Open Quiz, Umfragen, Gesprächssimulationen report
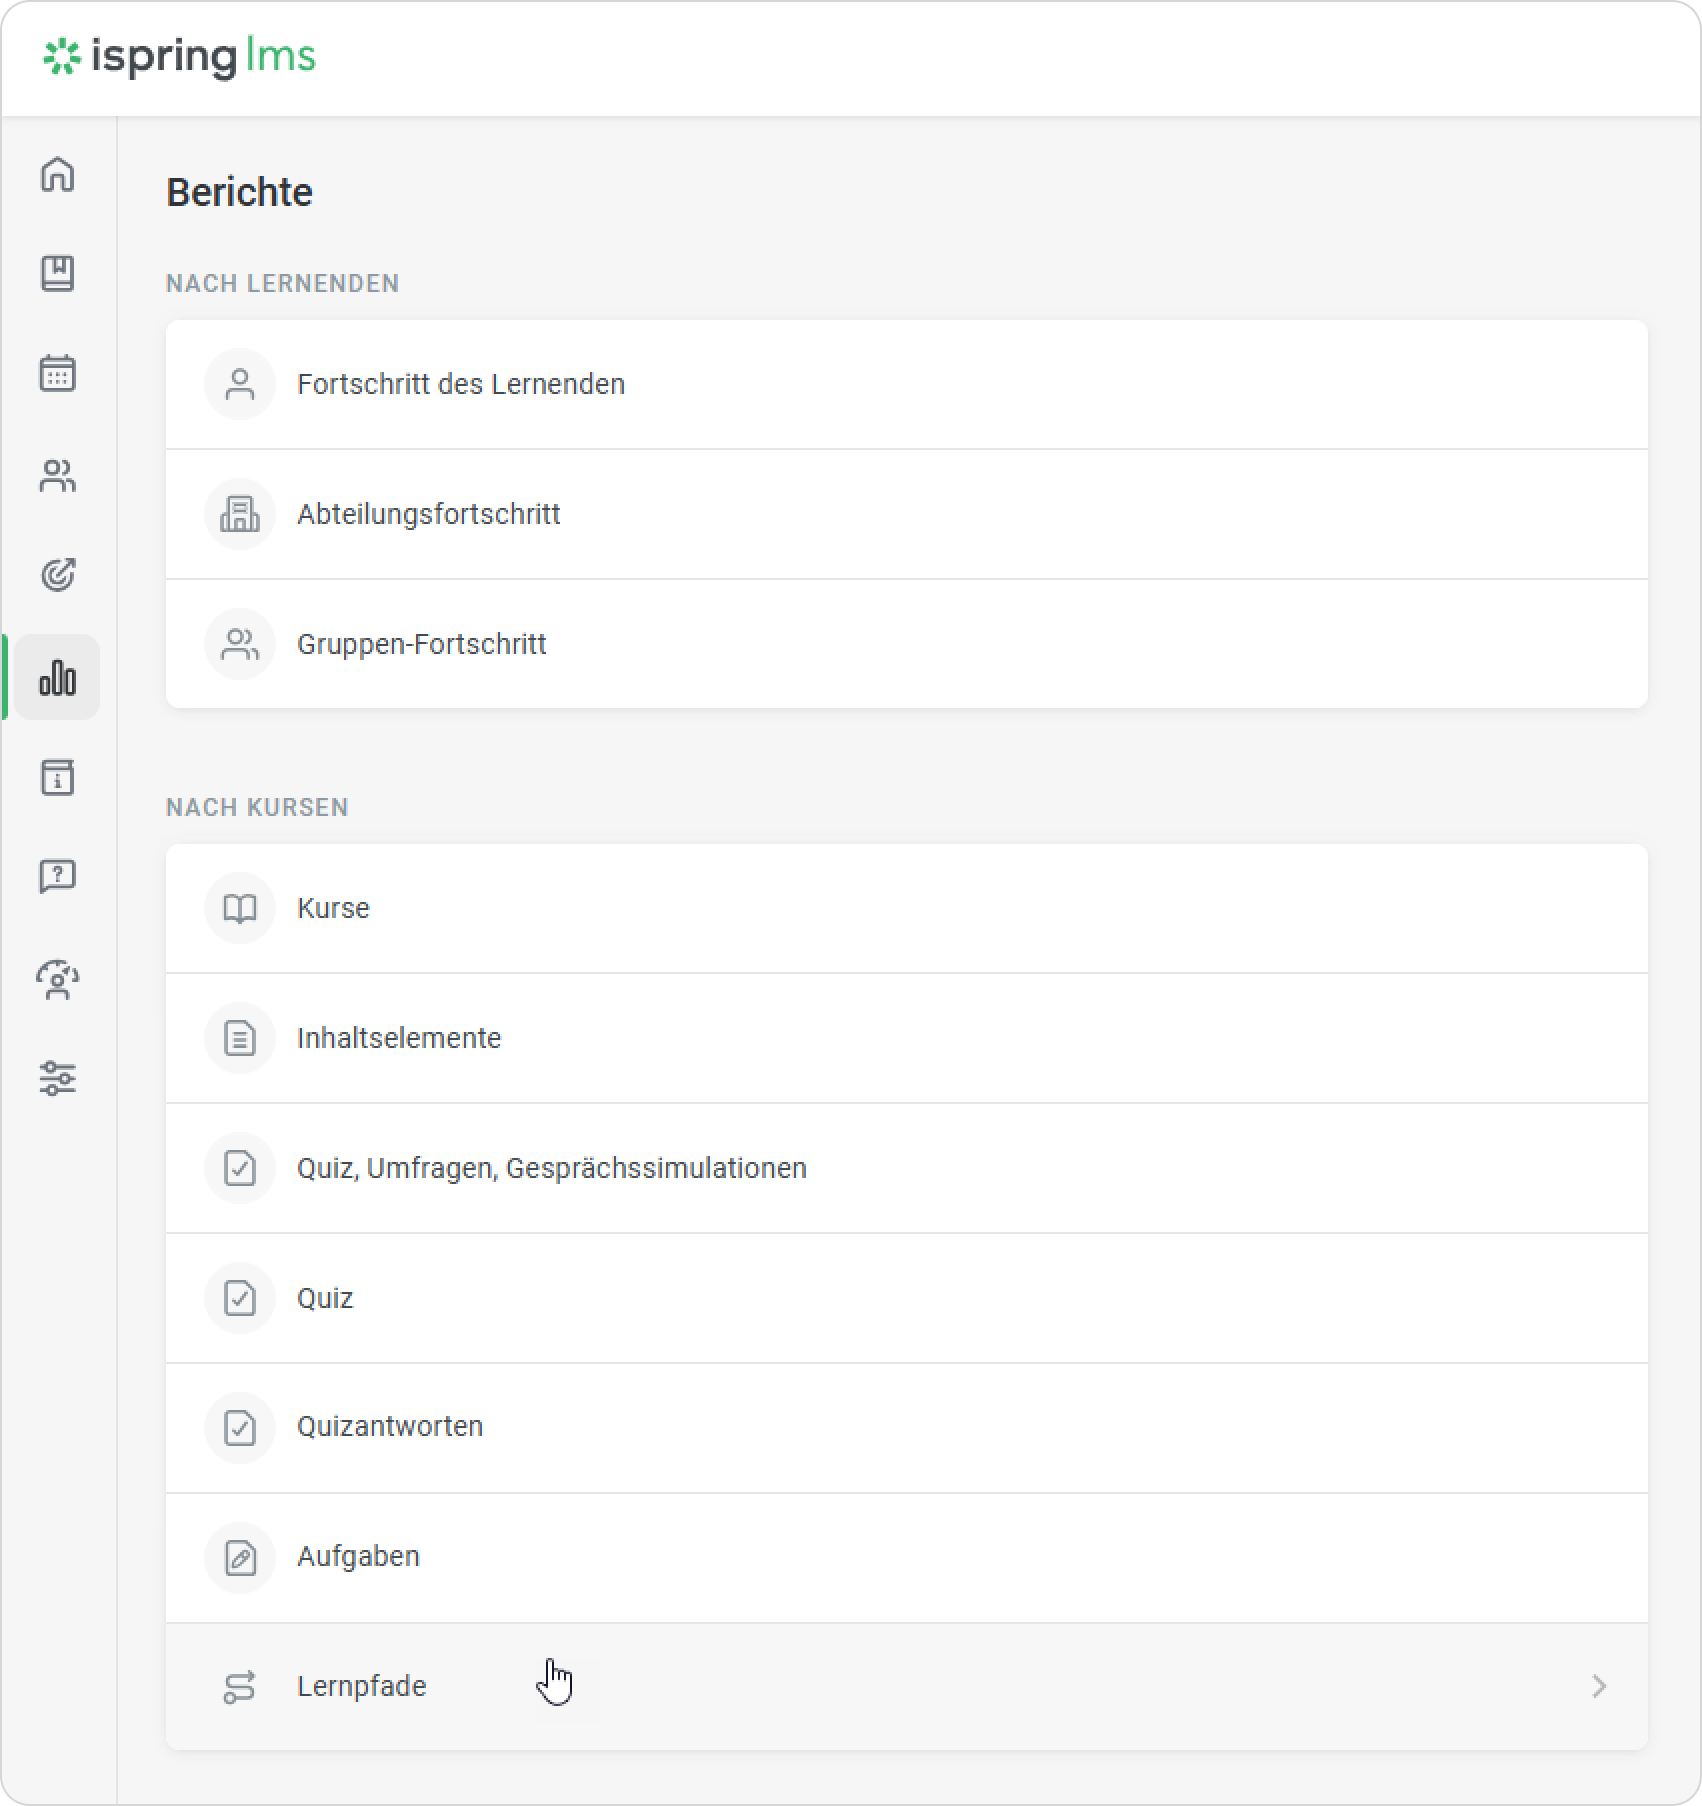The height and width of the screenshot is (1806, 1702). tap(551, 1169)
